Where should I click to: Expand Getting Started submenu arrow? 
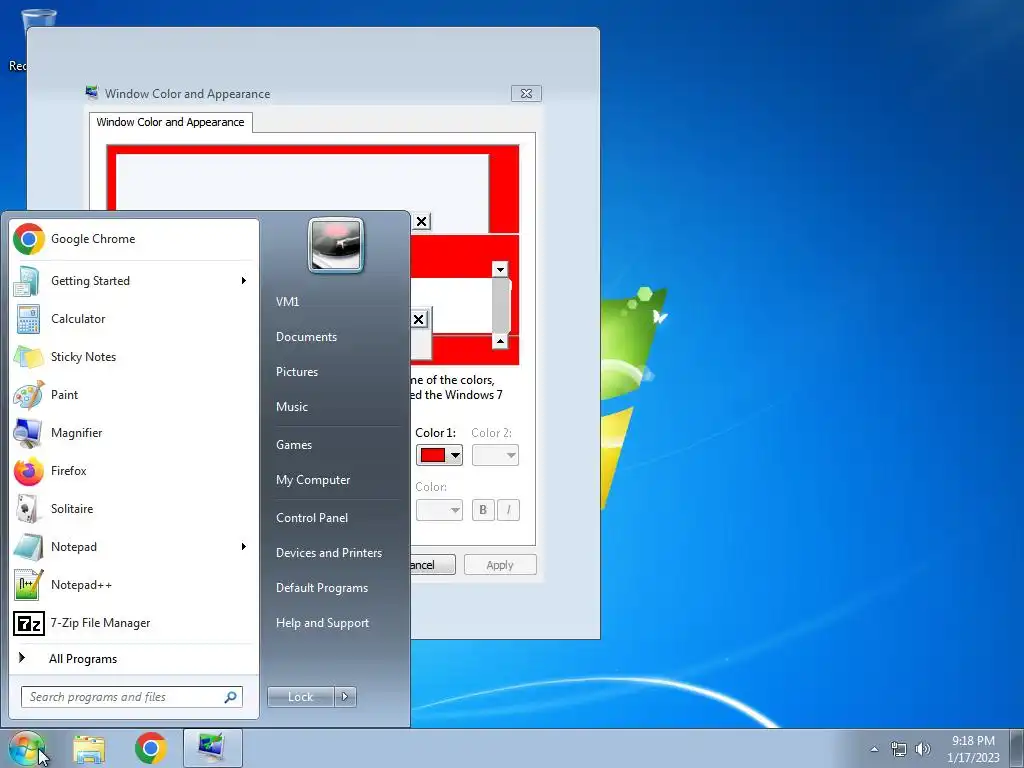click(x=244, y=281)
